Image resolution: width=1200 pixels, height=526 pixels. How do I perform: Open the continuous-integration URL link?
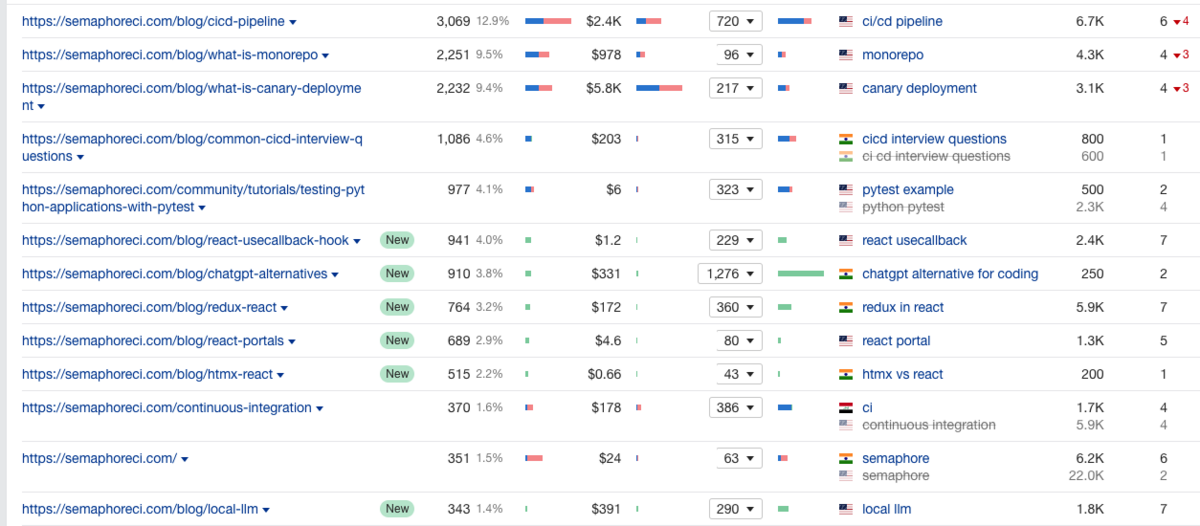pyautogui.click(x=166, y=408)
